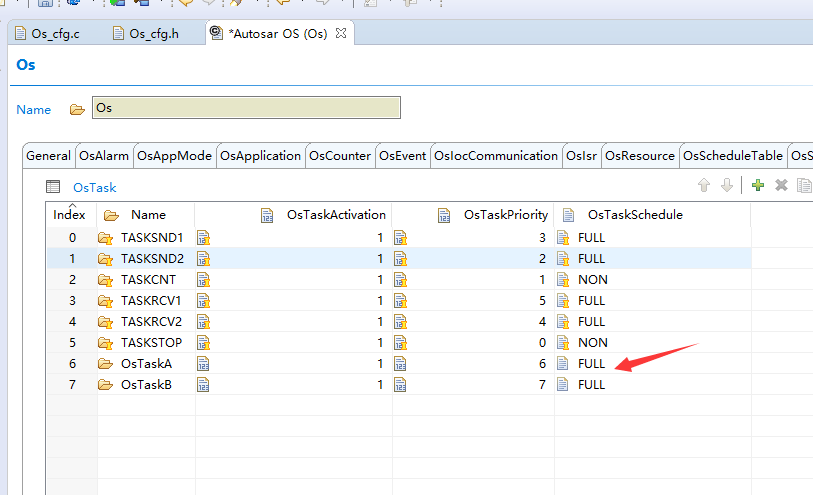Select the TASKCNT row name
This screenshot has width=813, height=495.
pyautogui.click(x=148, y=280)
